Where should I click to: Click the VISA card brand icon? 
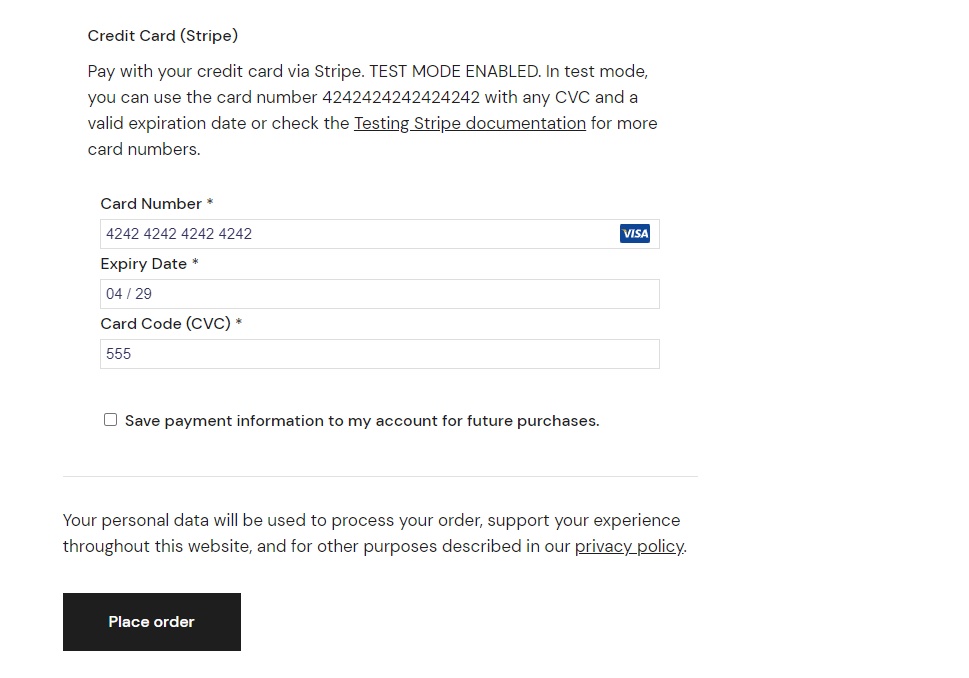(635, 234)
